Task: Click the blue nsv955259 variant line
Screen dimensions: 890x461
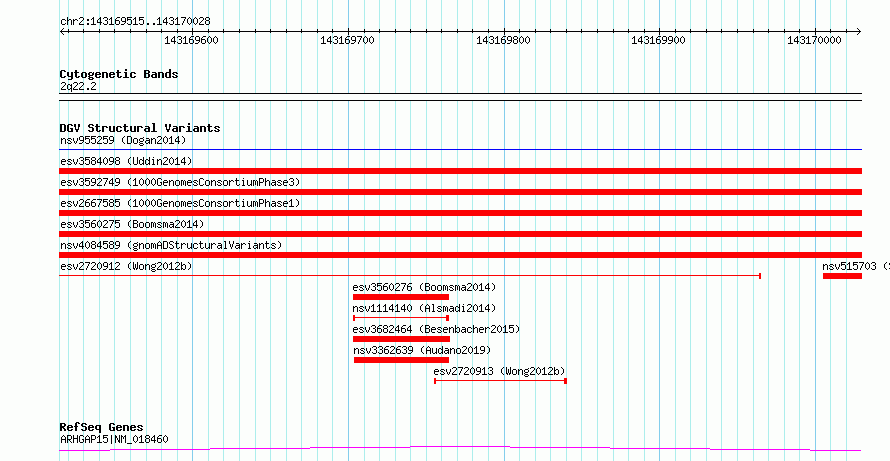Action: tap(460, 150)
